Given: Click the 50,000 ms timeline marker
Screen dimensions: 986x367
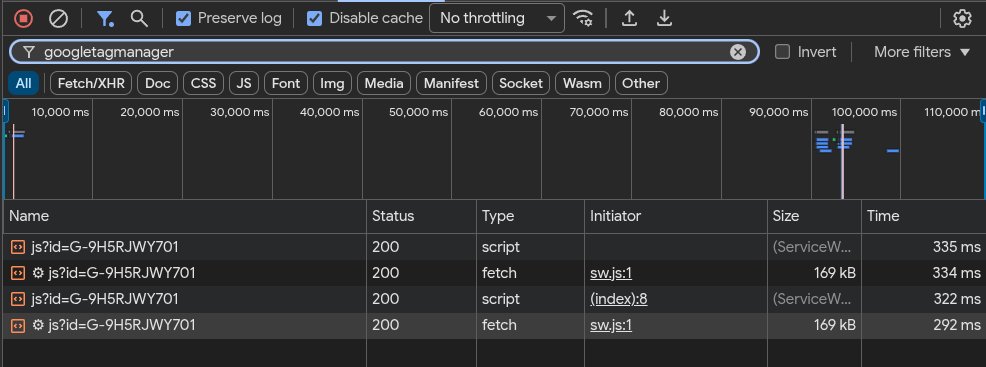Looking at the screenshot, I should point(418,112).
